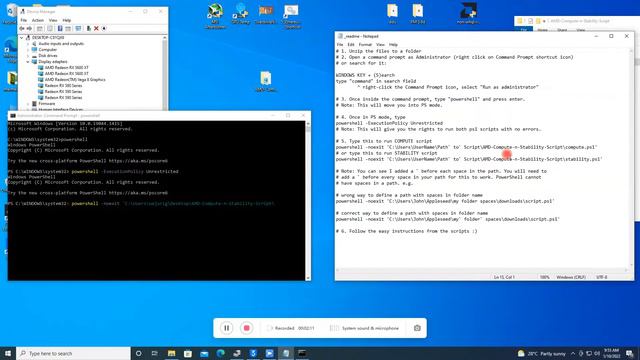Screen dimensions: 640x360
Task: Open File menu in Device Manager
Action: pyautogui.click(x=24, y=20)
